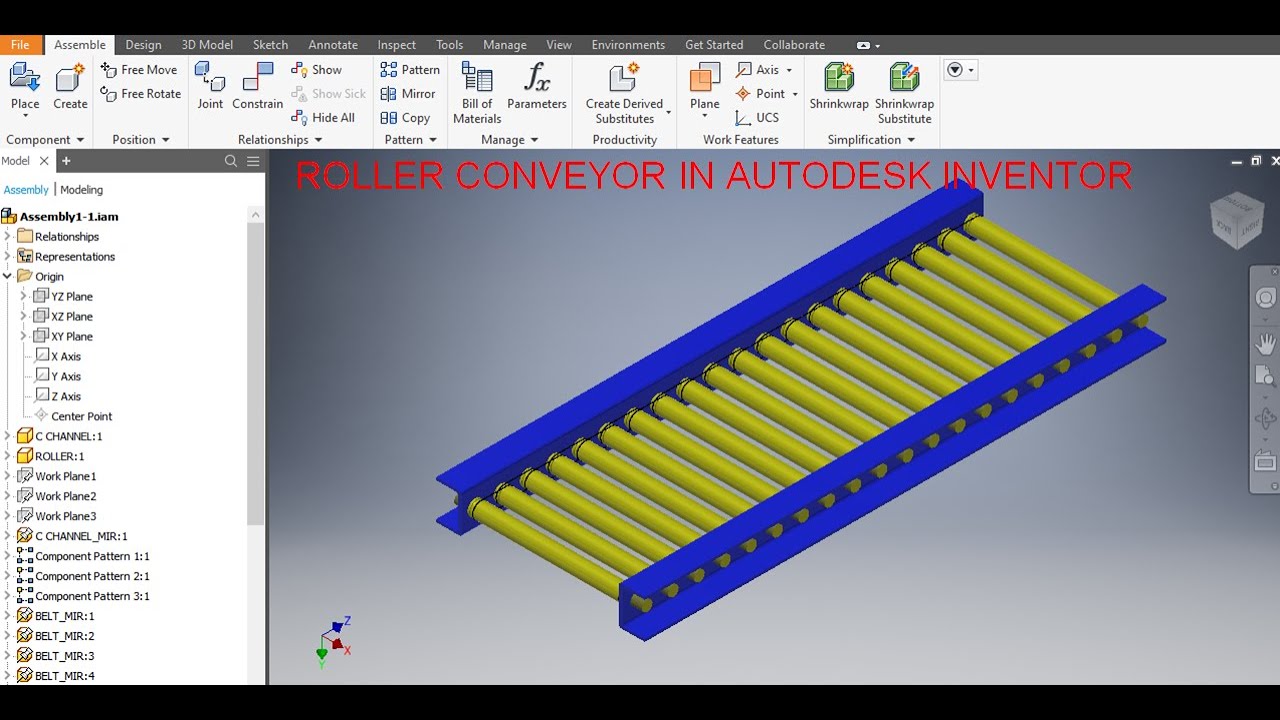Click the Collaborate ribbon tab

pyautogui.click(x=794, y=45)
